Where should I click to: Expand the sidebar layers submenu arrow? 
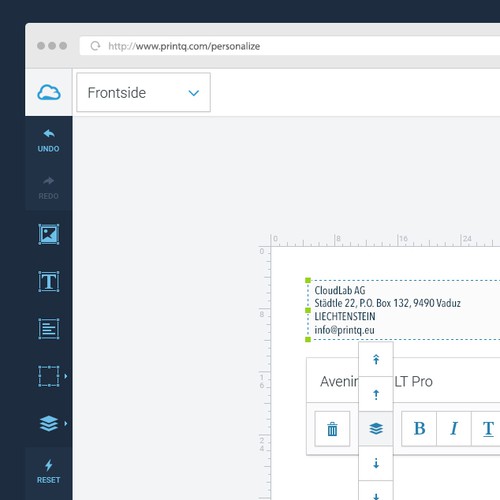tap(66, 423)
